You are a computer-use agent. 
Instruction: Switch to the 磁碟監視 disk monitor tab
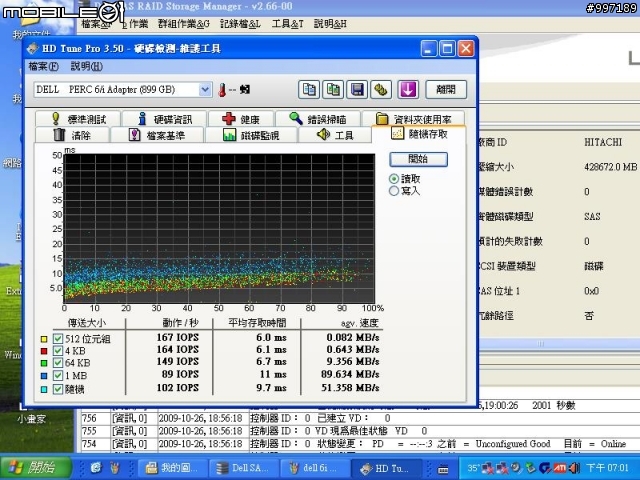tap(251, 135)
